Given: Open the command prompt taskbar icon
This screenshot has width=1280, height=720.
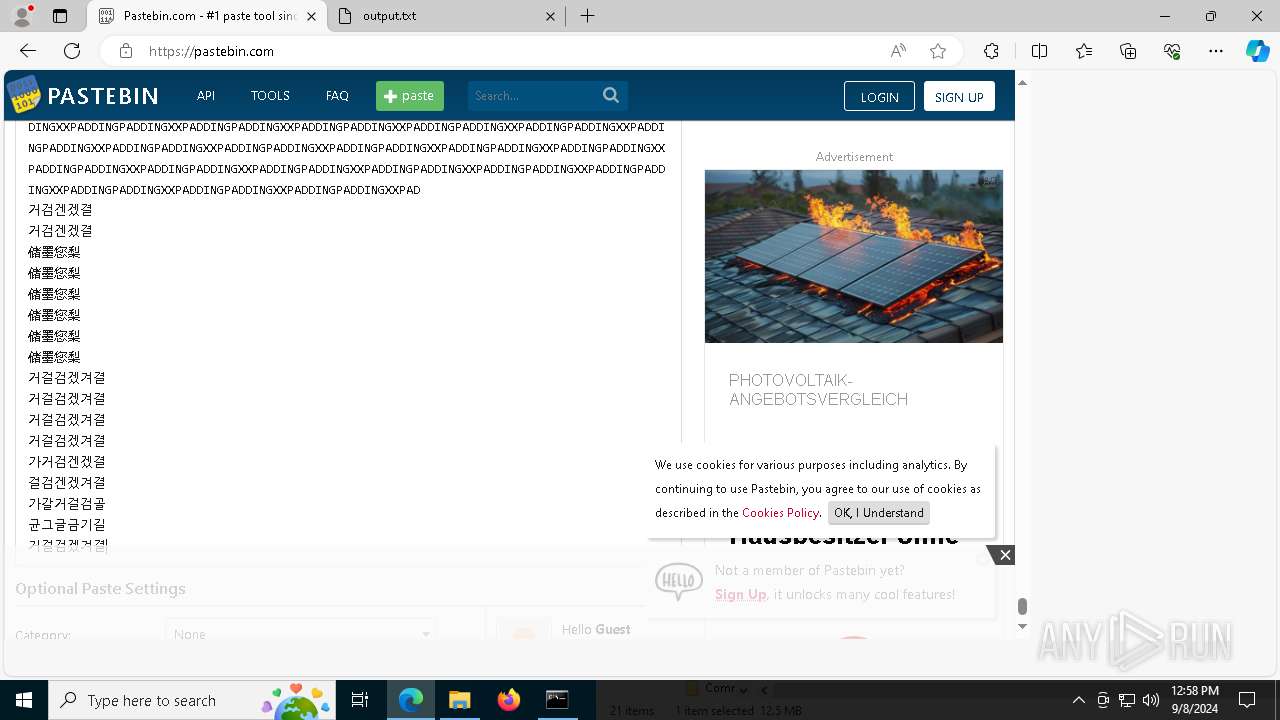Looking at the screenshot, I should pos(557,700).
